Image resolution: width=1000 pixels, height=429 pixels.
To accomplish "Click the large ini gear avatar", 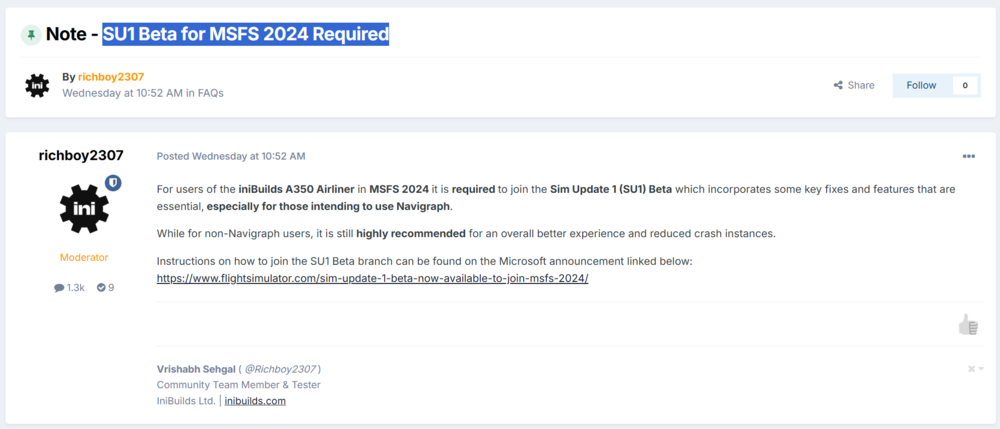I will [84, 208].
